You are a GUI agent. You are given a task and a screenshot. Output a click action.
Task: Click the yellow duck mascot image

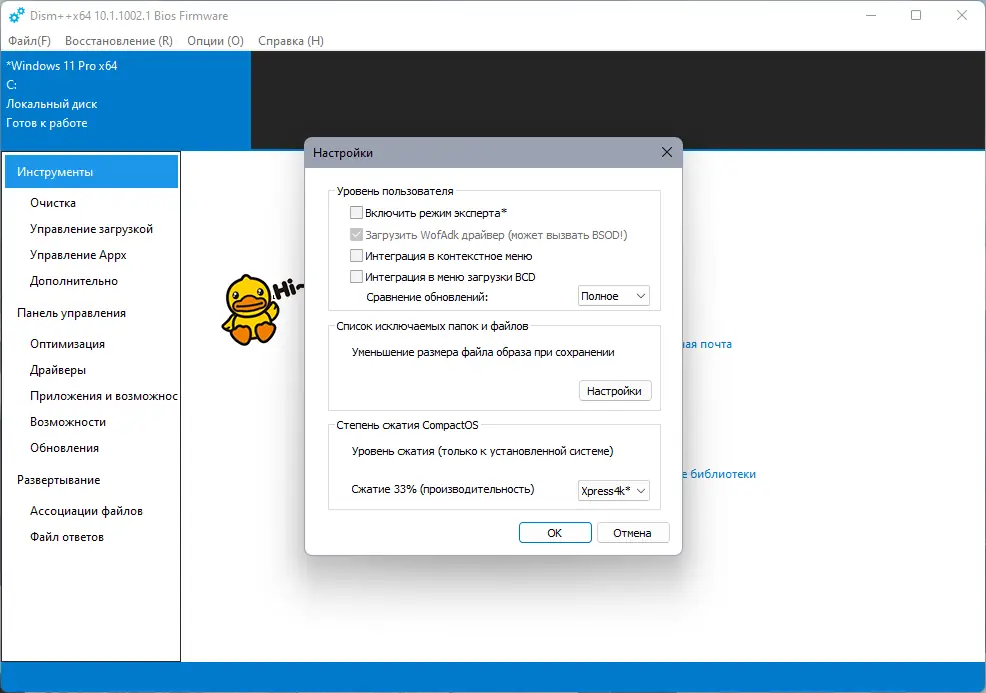click(251, 309)
